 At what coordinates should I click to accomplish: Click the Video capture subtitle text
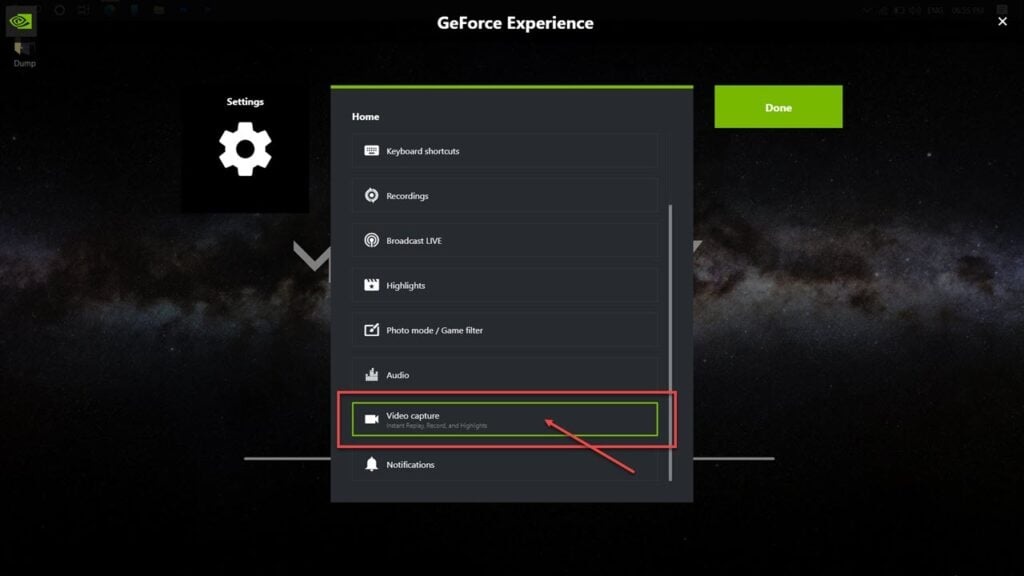(436, 426)
